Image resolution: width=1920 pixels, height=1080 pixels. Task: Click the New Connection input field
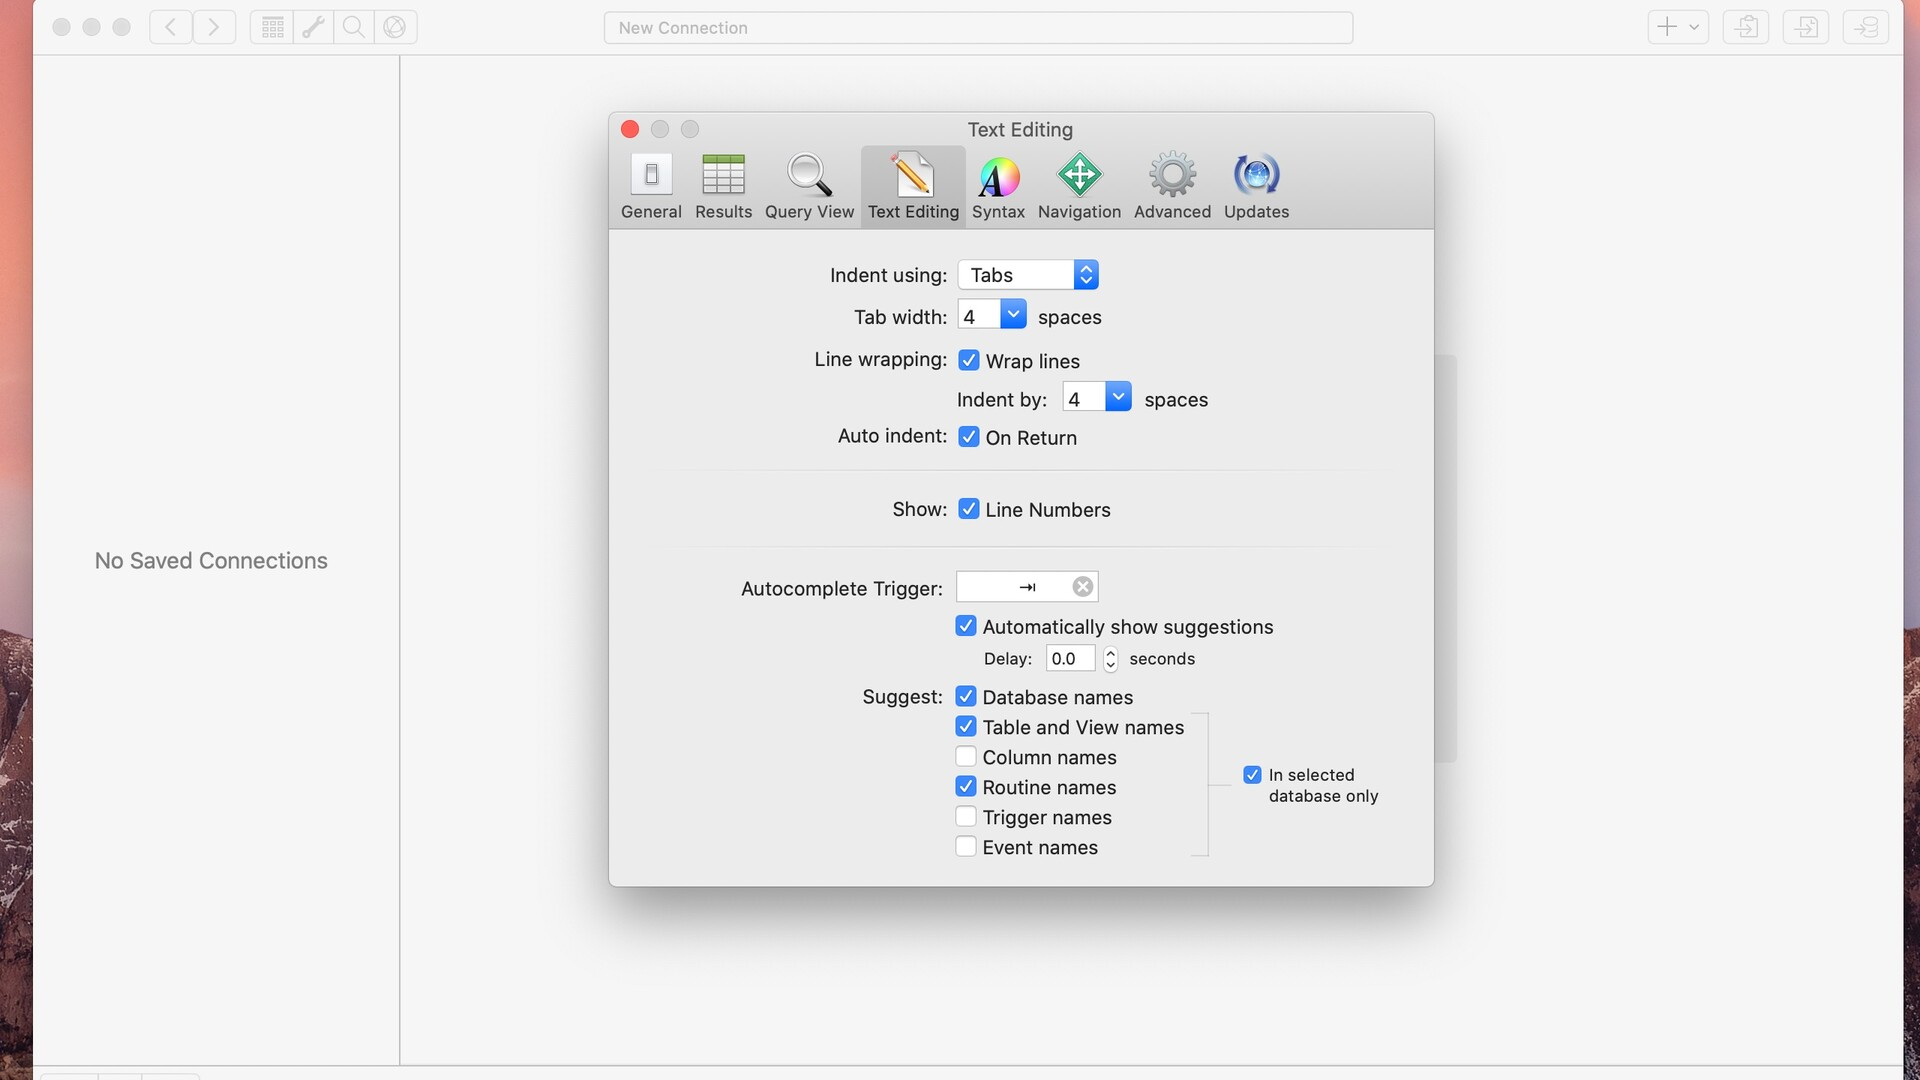click(979, 27)
